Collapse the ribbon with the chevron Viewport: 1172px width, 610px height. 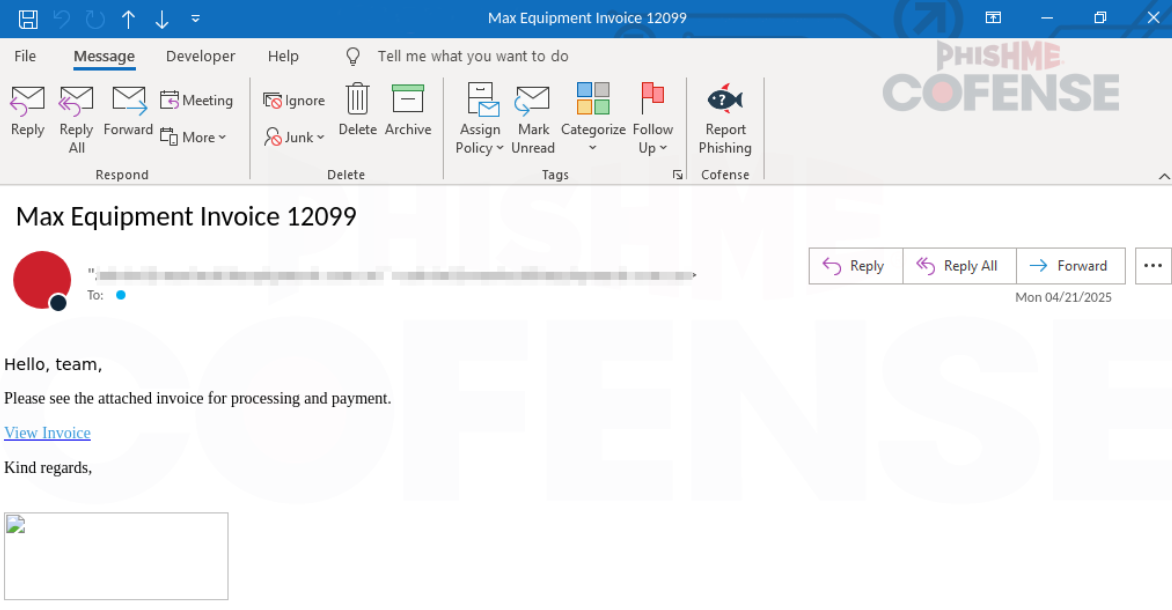click(1164, 176)
